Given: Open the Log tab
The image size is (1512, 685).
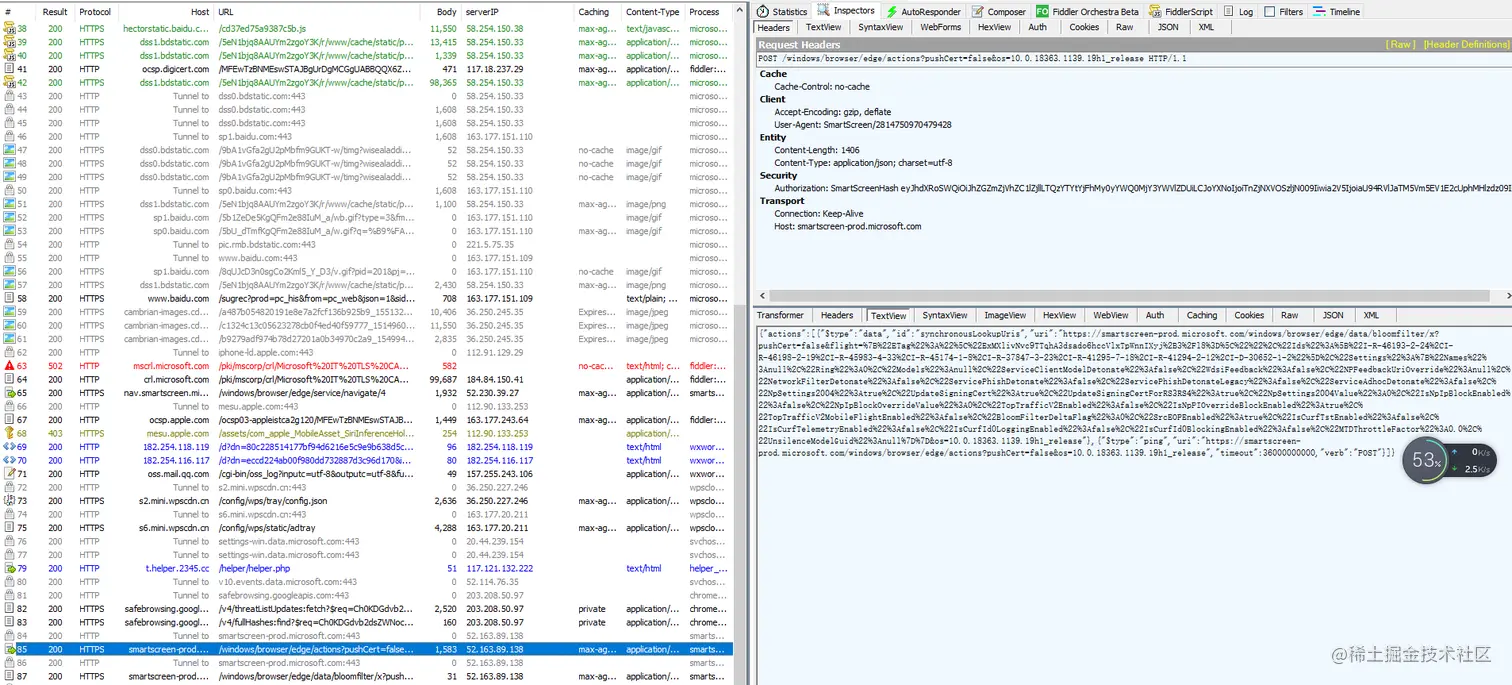Looking at the screenshot, I should coord(1237,11).
